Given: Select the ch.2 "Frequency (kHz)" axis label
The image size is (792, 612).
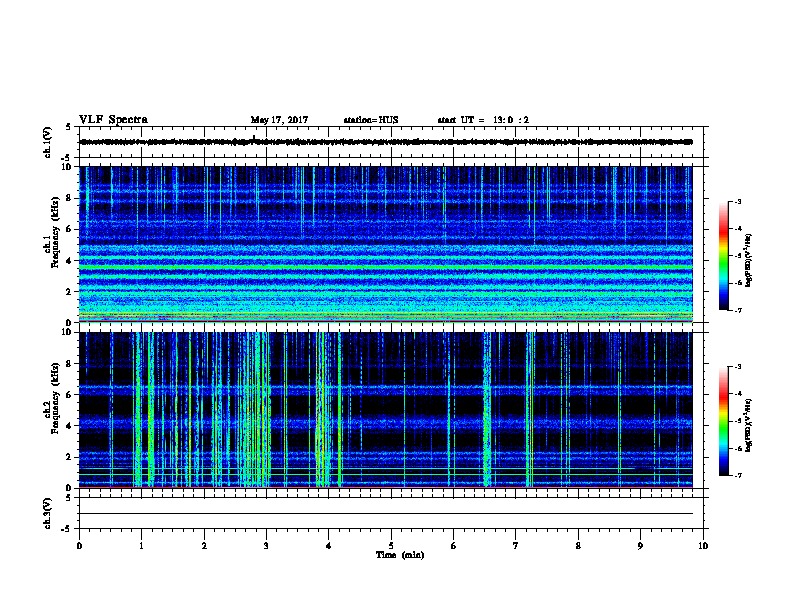Looking at the screenshot, I should [55, 398].
